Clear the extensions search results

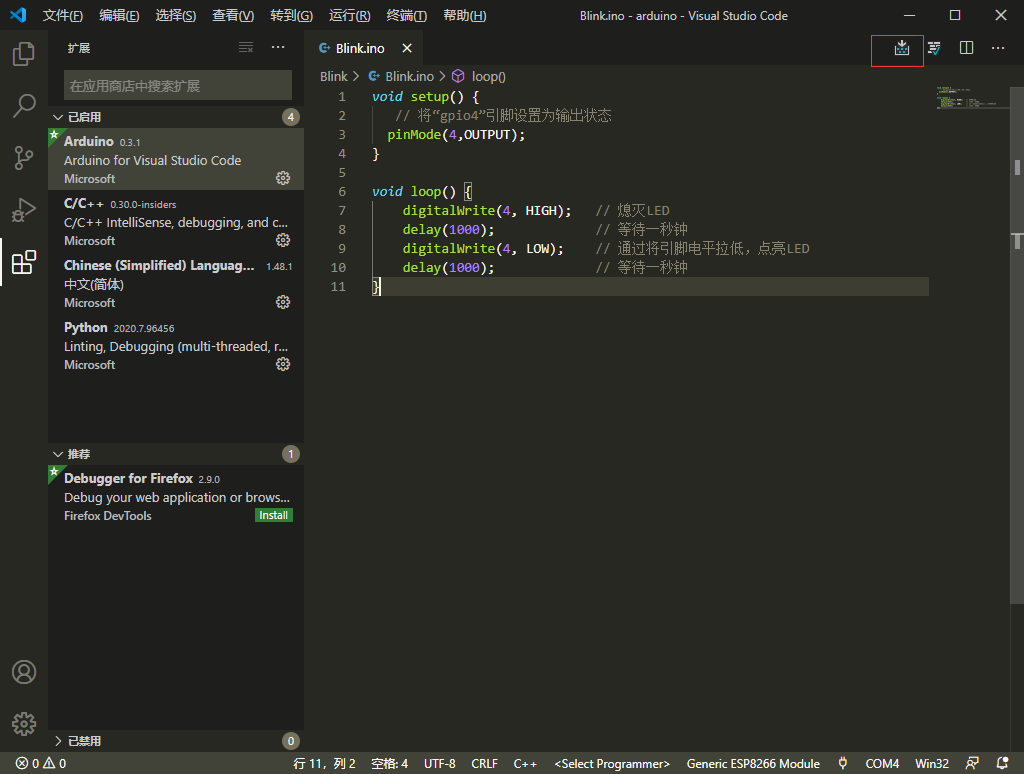tap(246, 48)
